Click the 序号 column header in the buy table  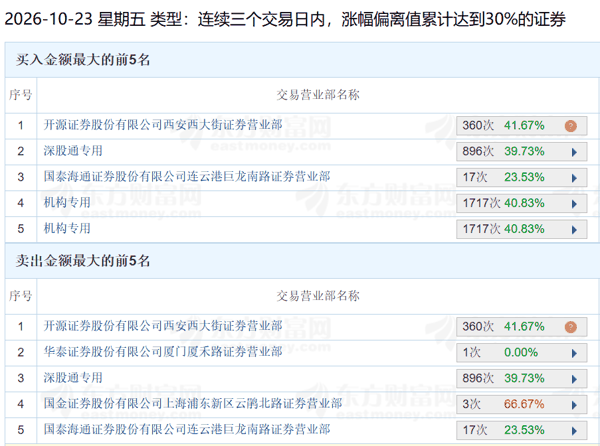pos(21,95)
